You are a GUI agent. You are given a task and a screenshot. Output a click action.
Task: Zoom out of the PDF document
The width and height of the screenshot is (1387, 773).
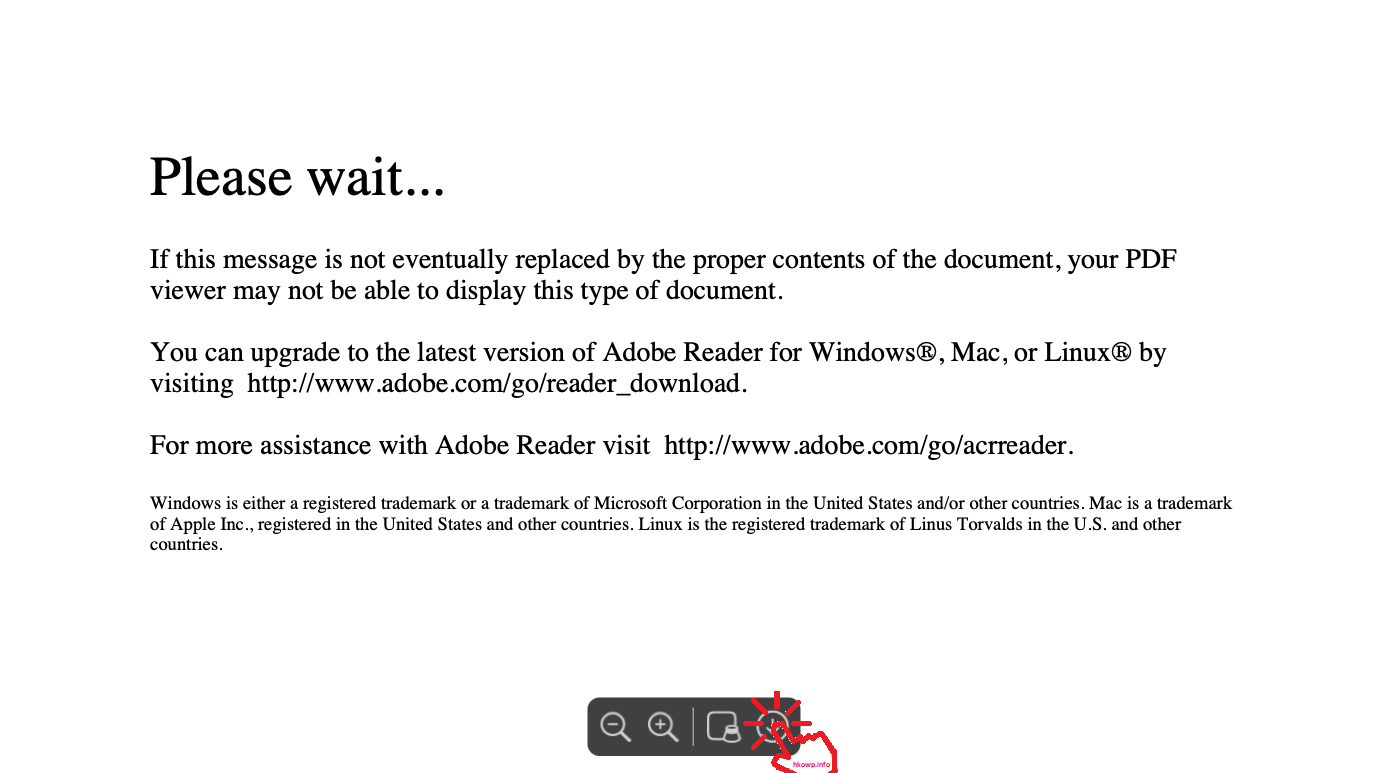pyautogui.click(x=615, y=726)
